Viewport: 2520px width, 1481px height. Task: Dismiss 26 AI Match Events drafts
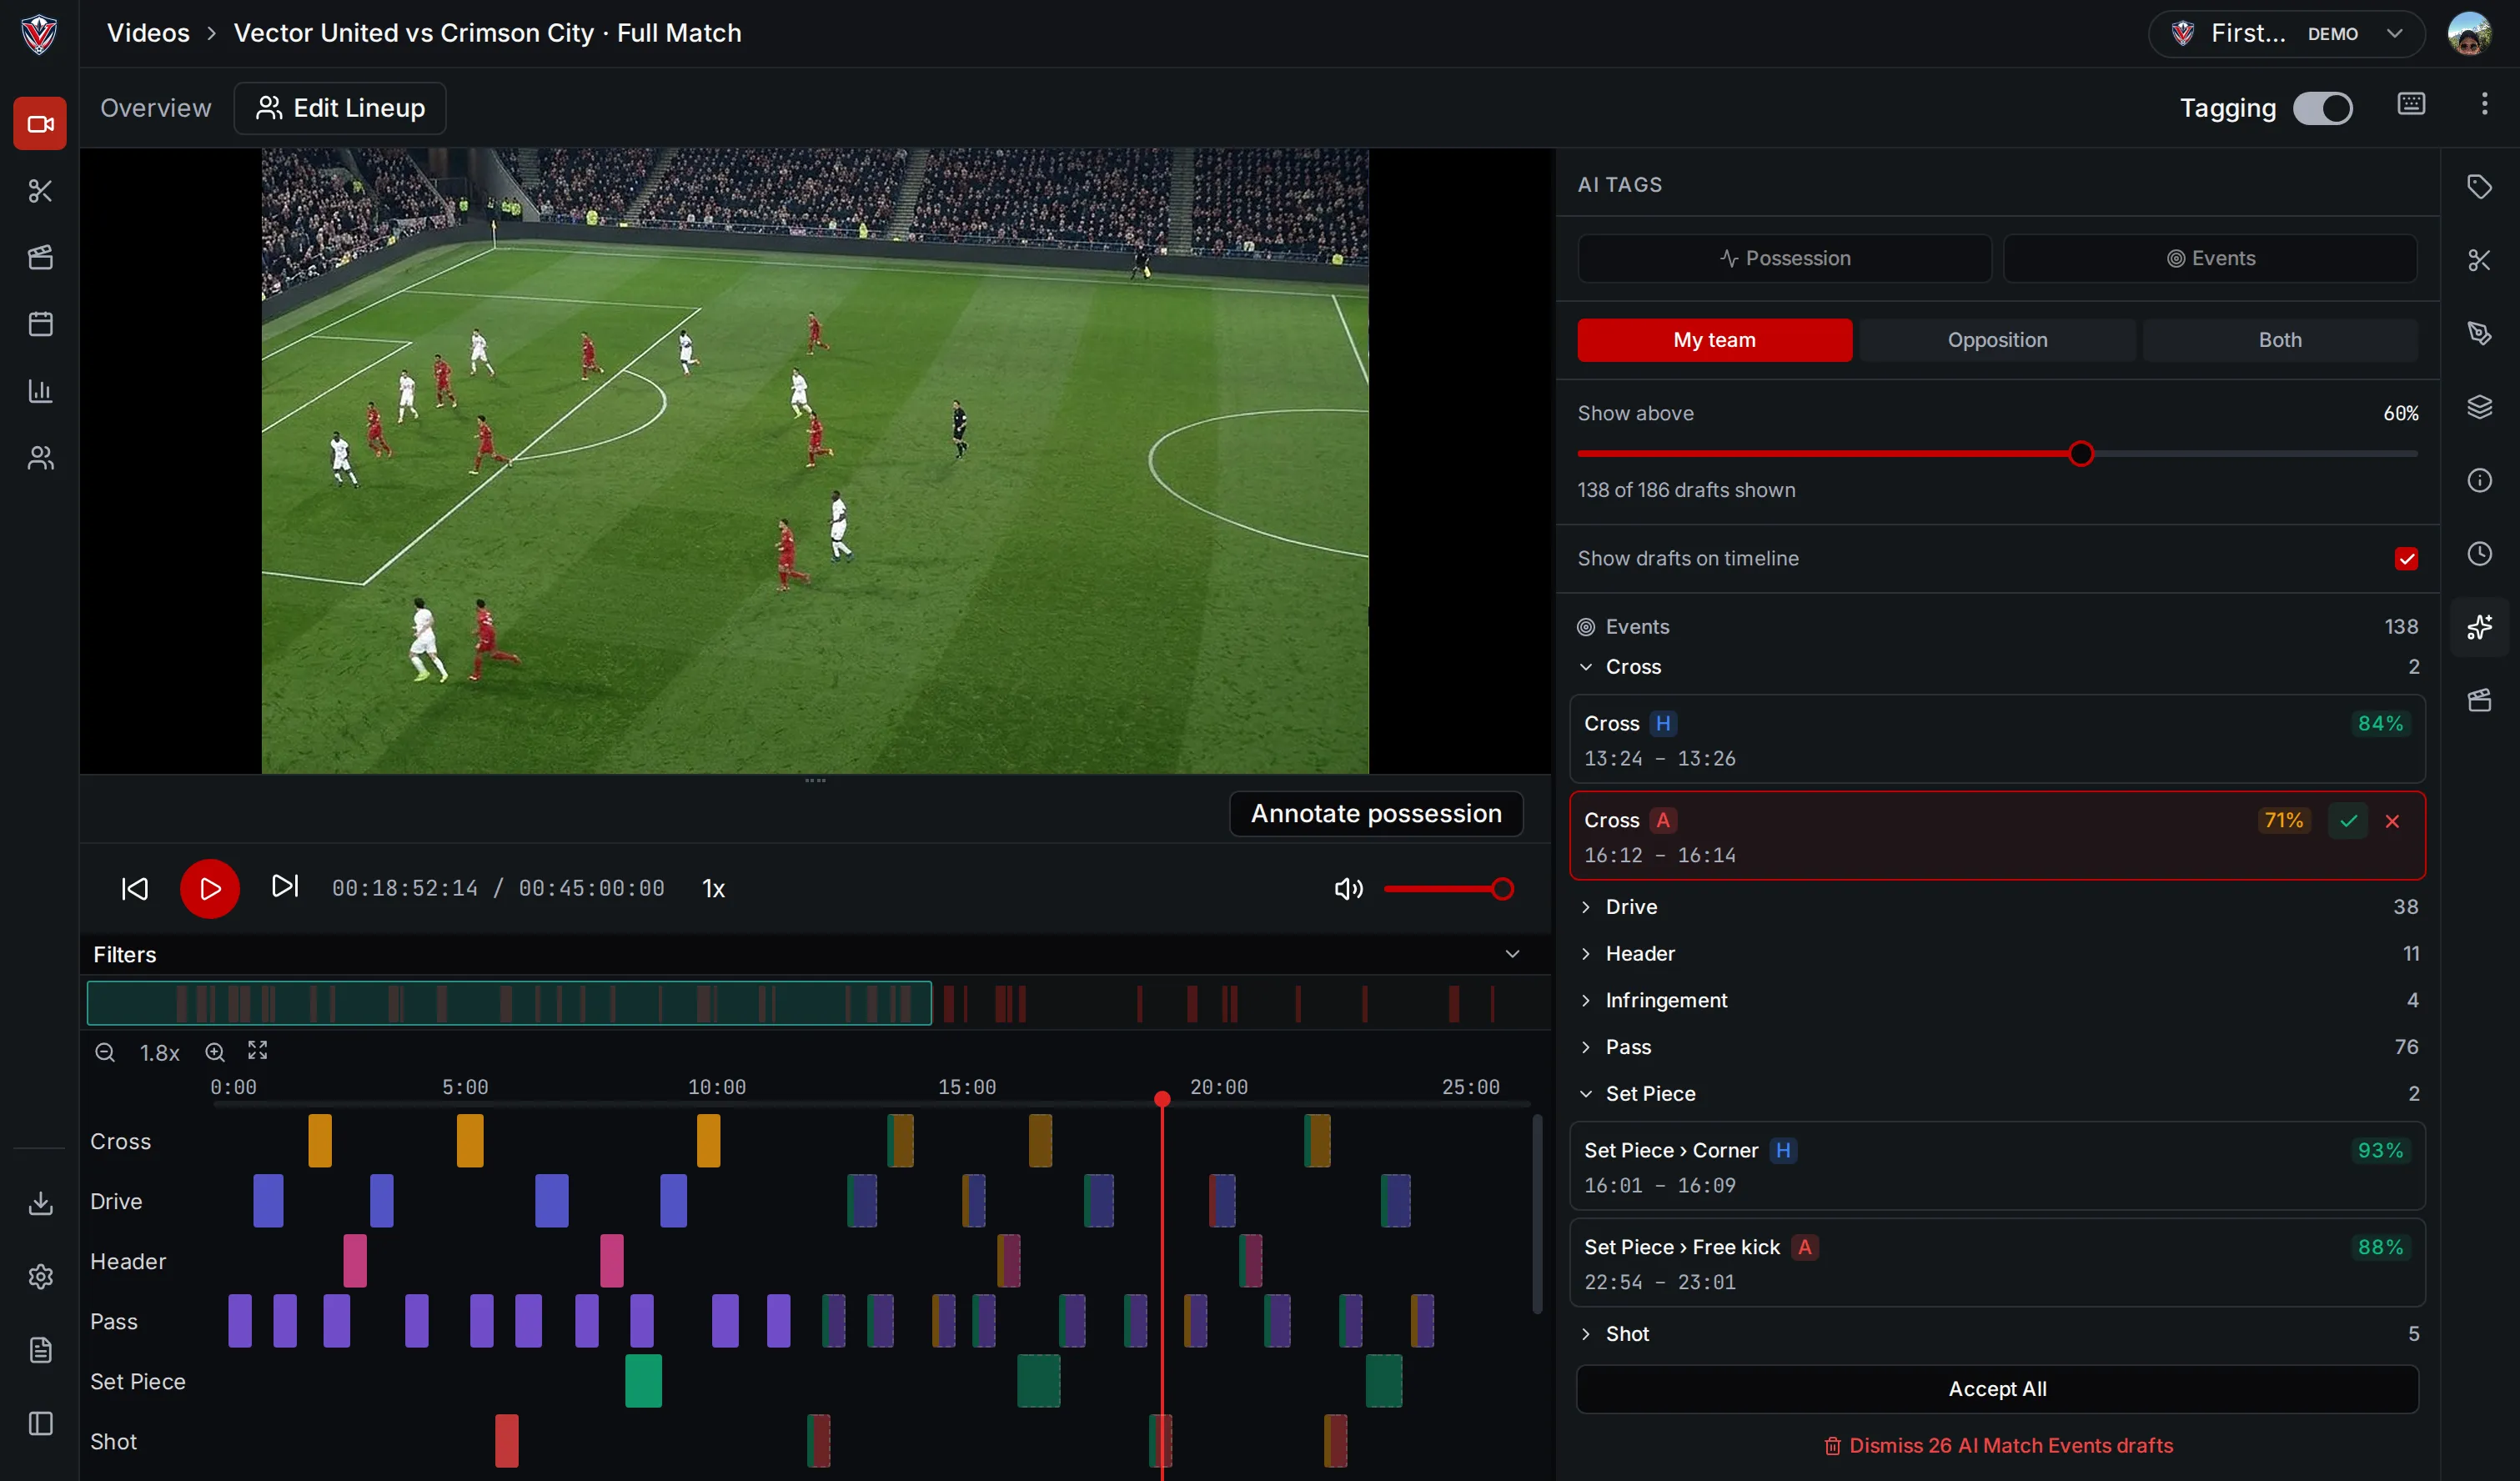click(x=1997, y=1446)
